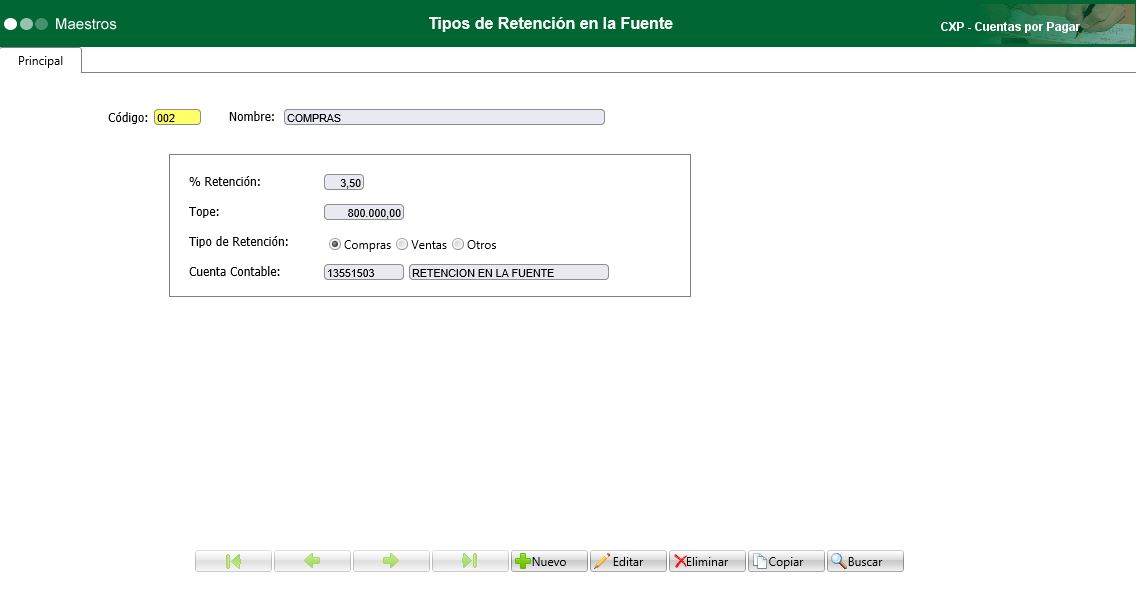This screenshot has width=1136, height=599.
Task: Click the % Retención value field
Action: point(345,181)
